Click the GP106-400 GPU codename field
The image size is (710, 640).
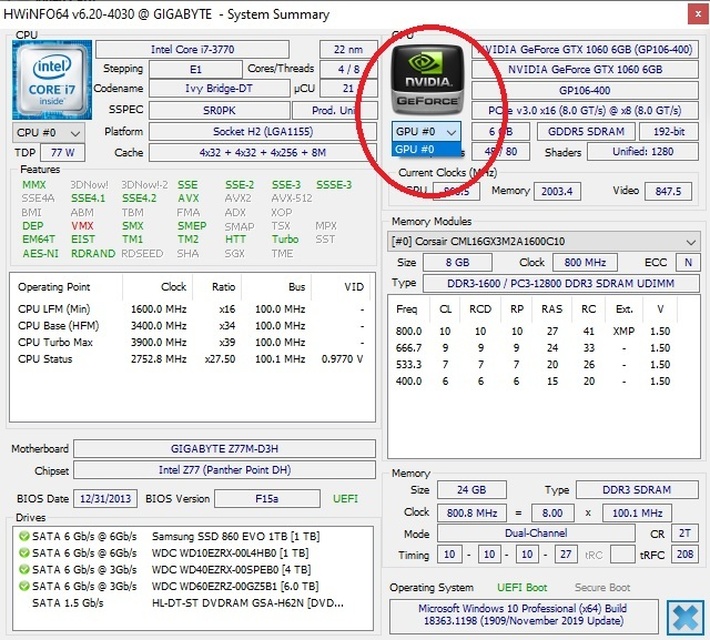click(585, 90)
